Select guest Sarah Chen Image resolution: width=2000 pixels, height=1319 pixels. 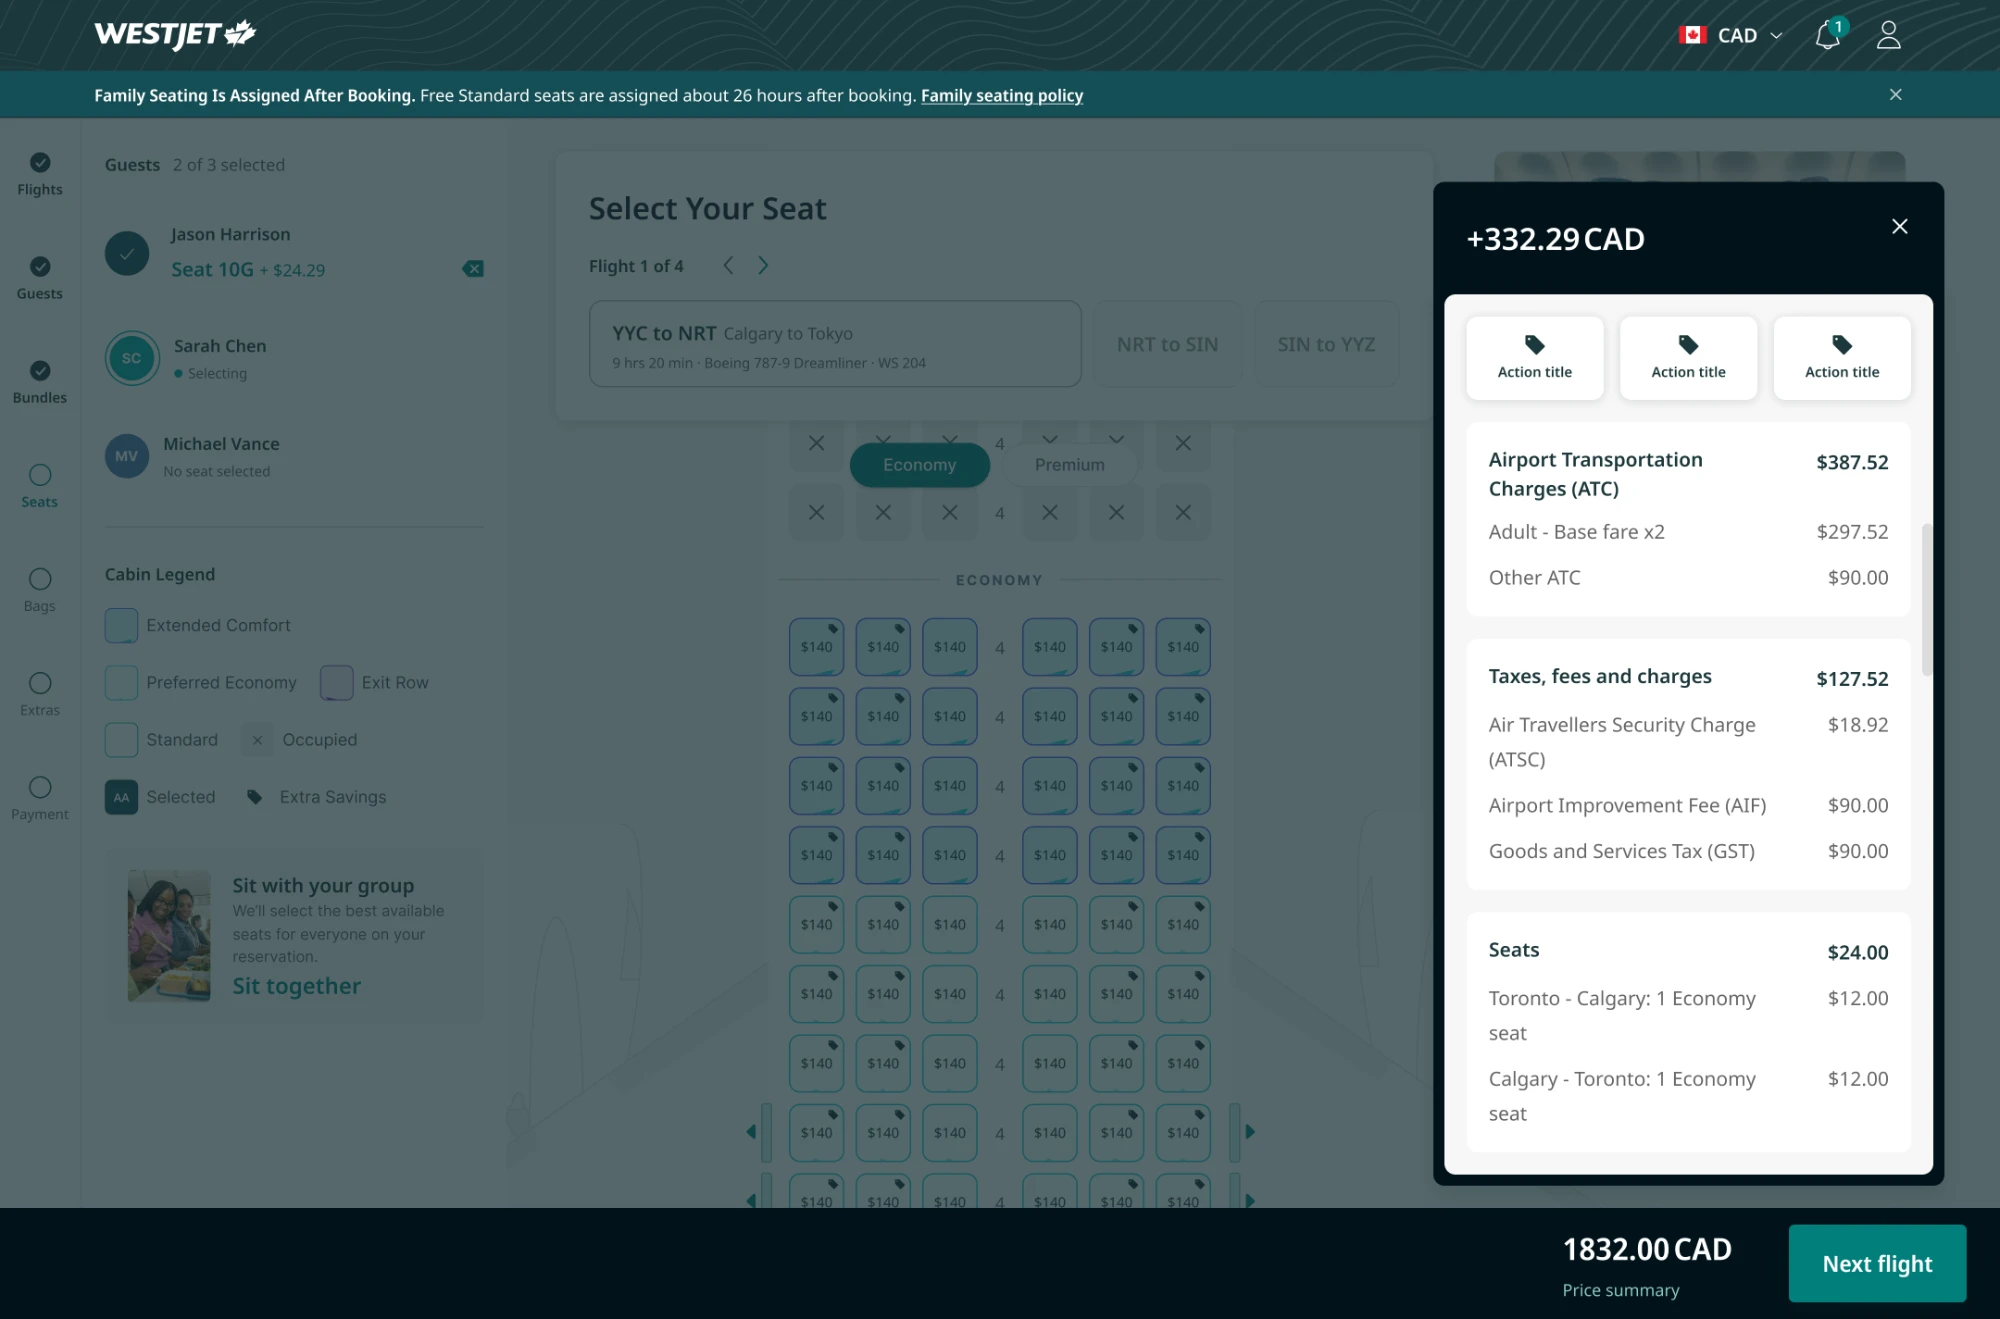click(294, 358)
